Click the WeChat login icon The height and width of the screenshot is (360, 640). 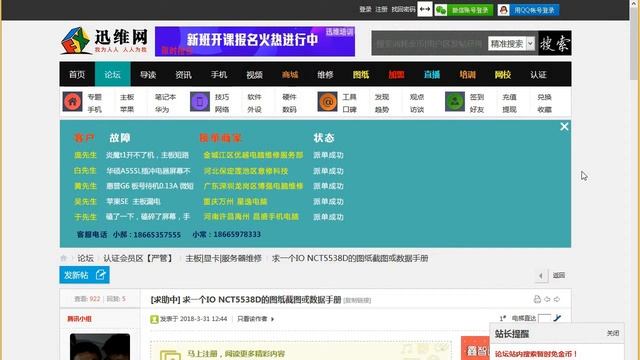(441, 10)
